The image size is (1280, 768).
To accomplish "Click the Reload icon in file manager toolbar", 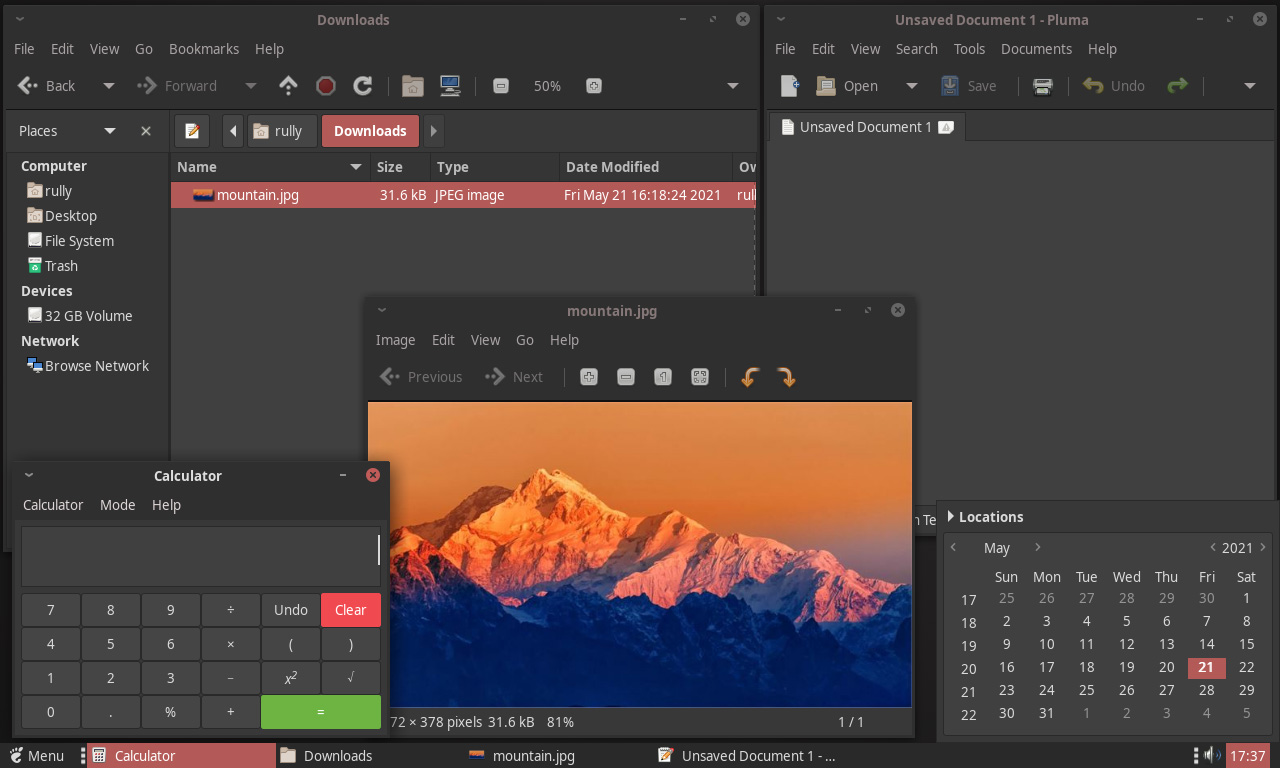I will (x=363, y=86).
